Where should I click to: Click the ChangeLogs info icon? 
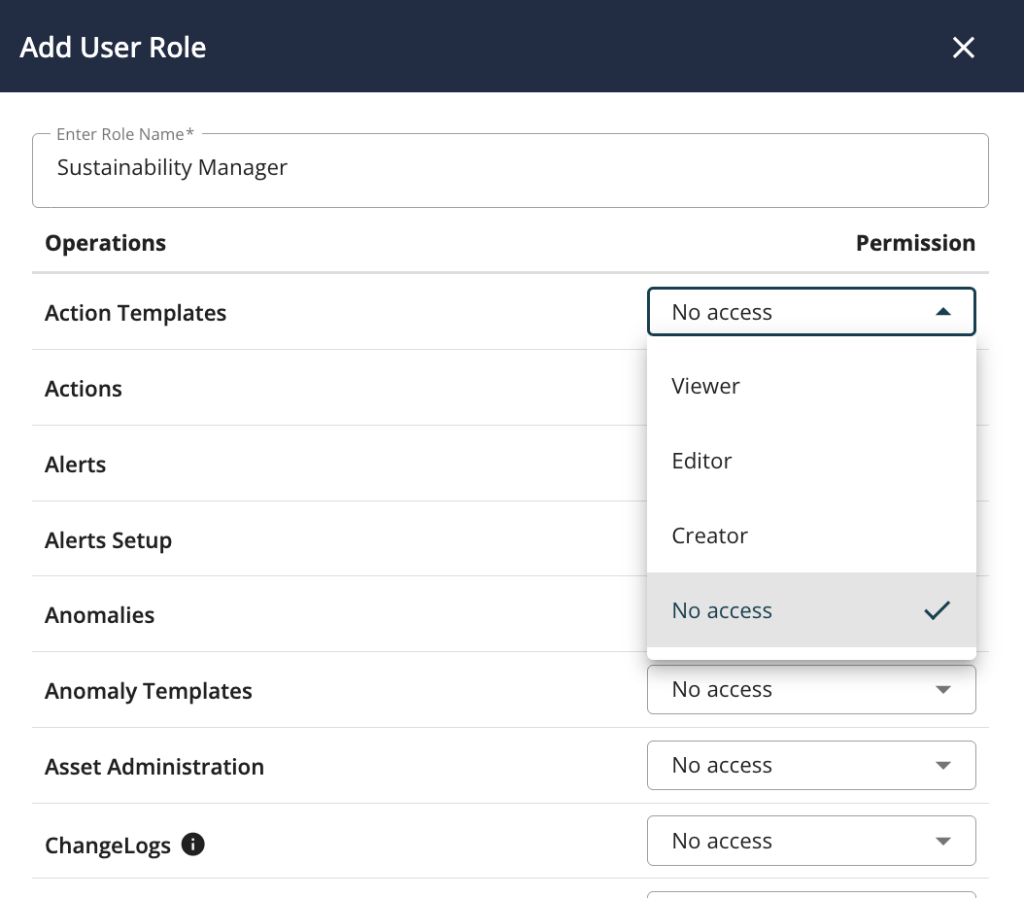point(193,844)
